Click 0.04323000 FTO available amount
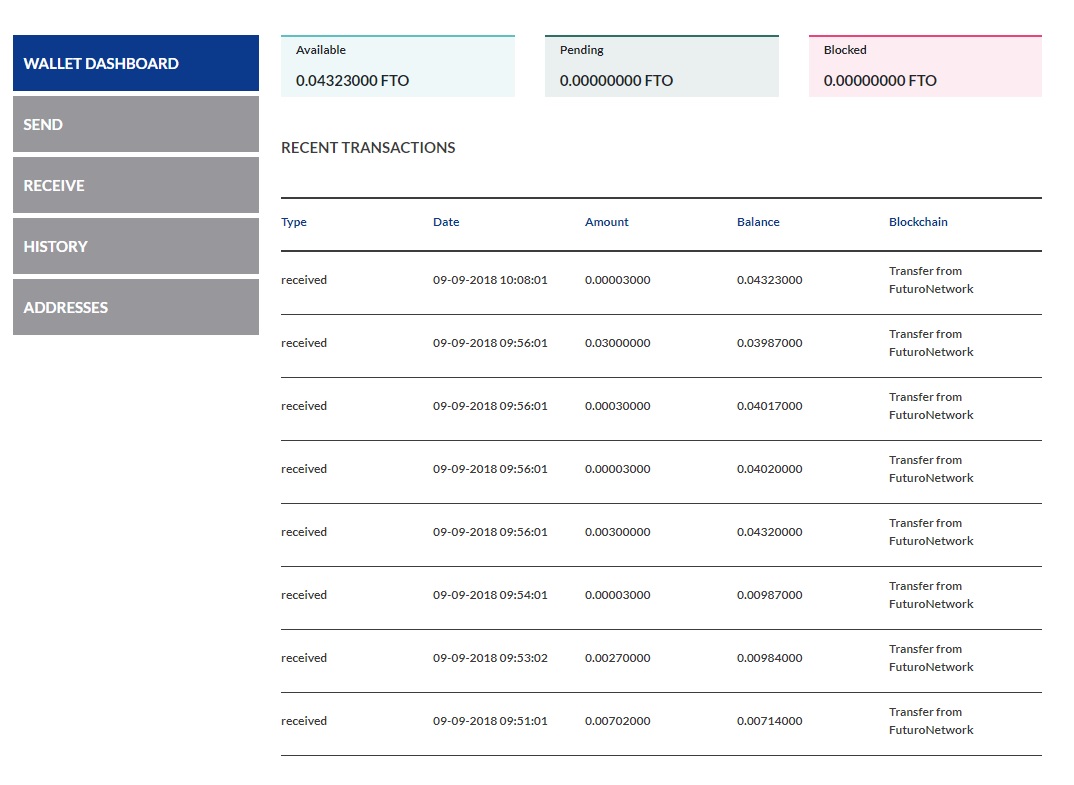 [x=352, y=81]
